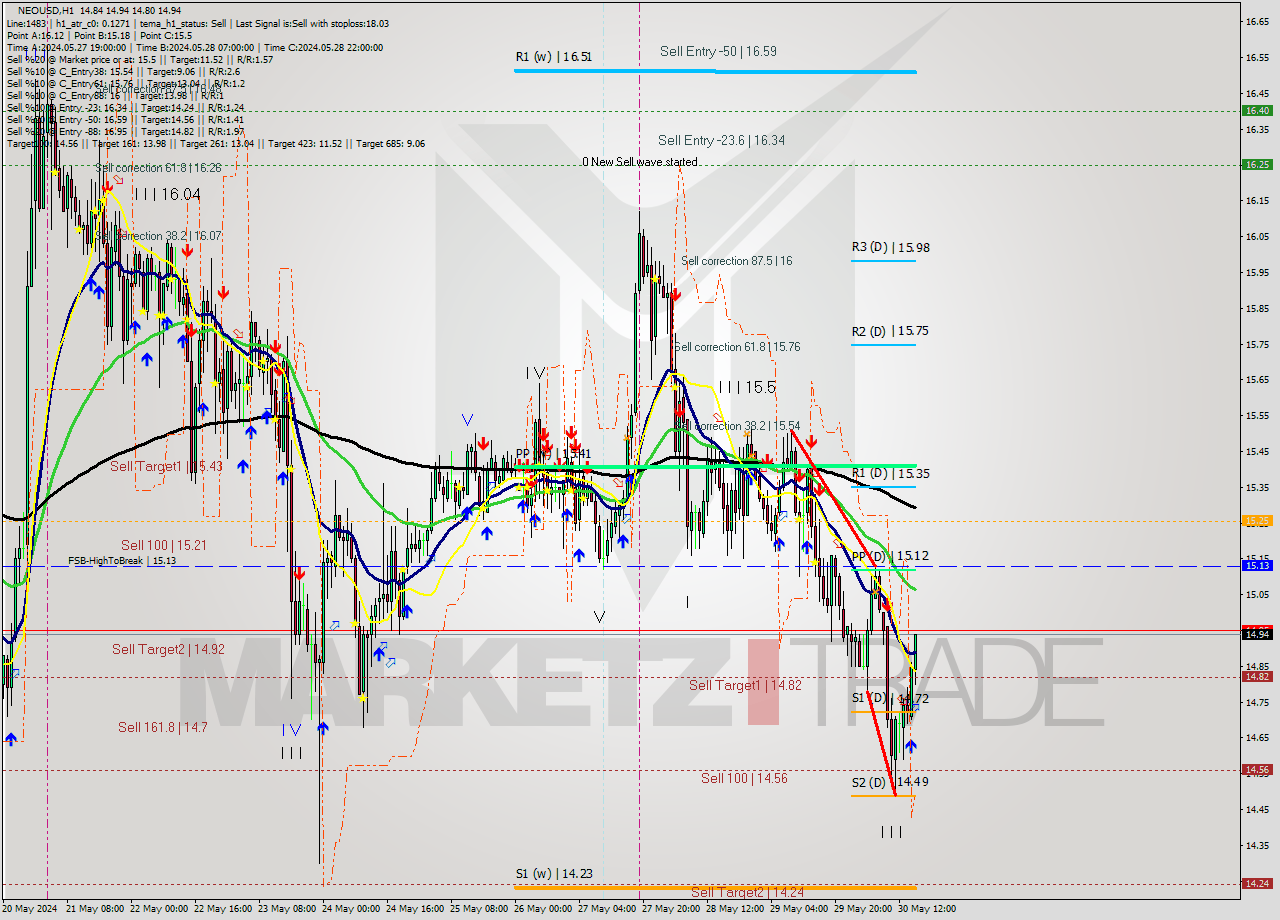Image resolution: width=1280 pixels, height=920 pixels.
Task: Click the red 14.24 price tag
Action: [x=1256, y=883]
